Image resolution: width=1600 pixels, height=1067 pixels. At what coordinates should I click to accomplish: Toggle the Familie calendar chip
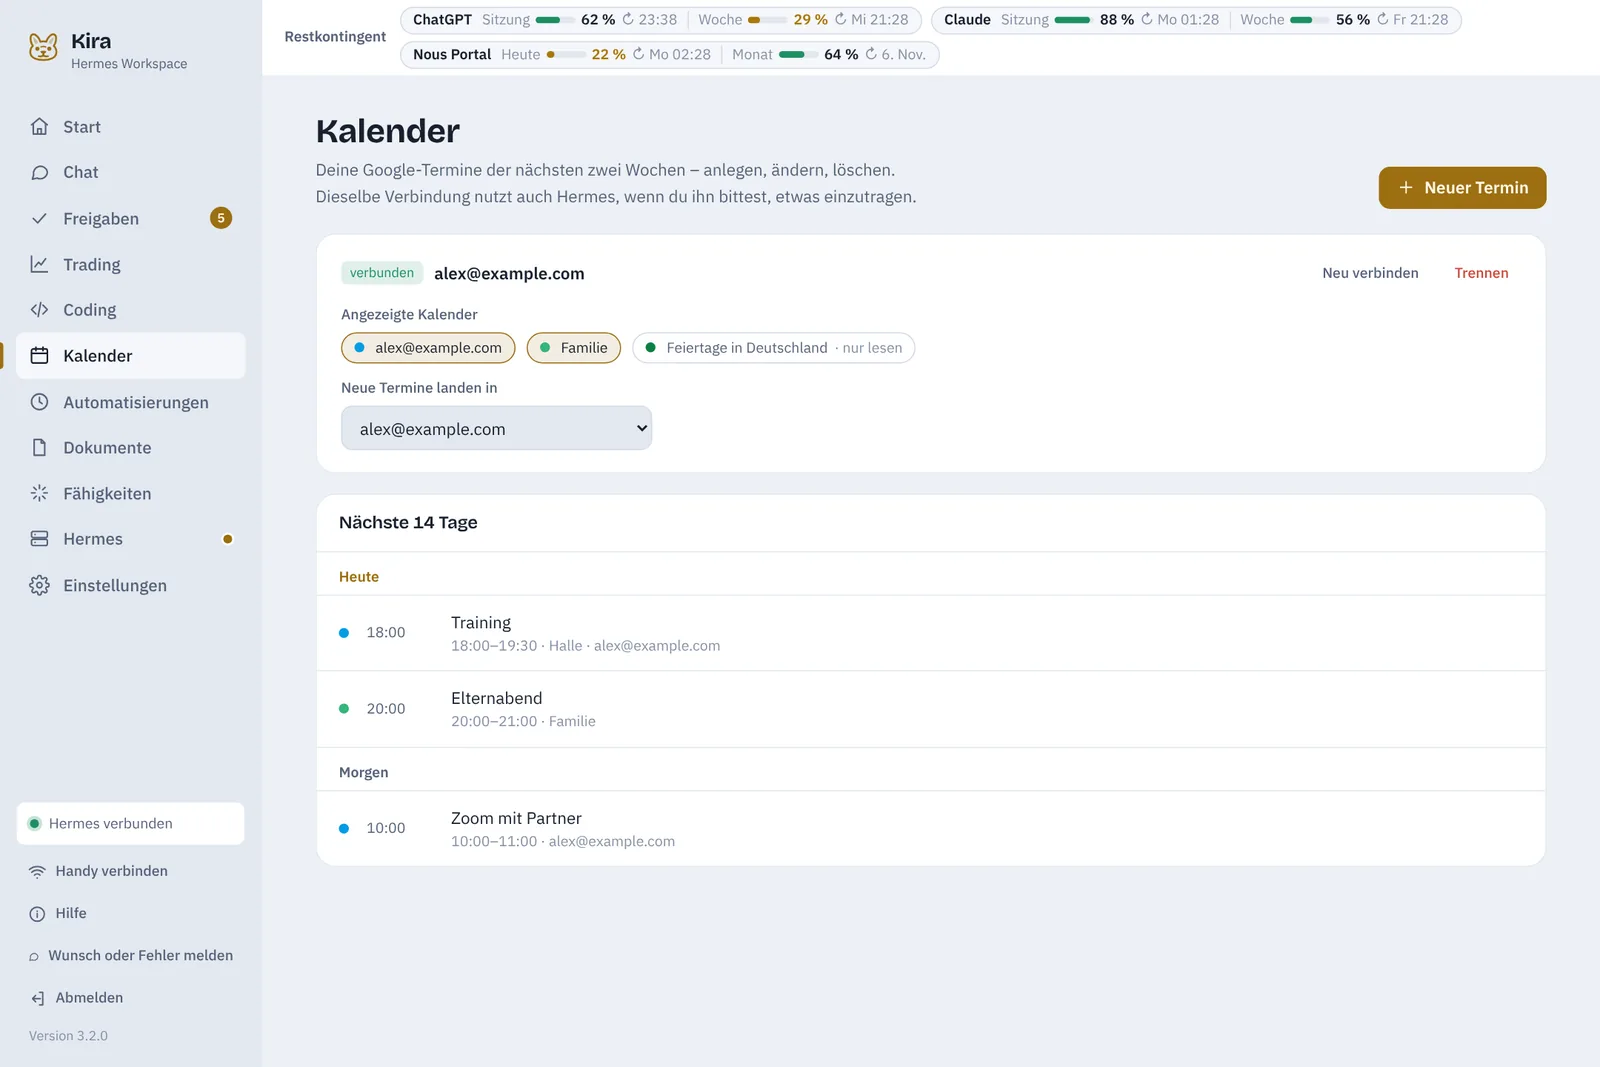[x=574, y=348]
